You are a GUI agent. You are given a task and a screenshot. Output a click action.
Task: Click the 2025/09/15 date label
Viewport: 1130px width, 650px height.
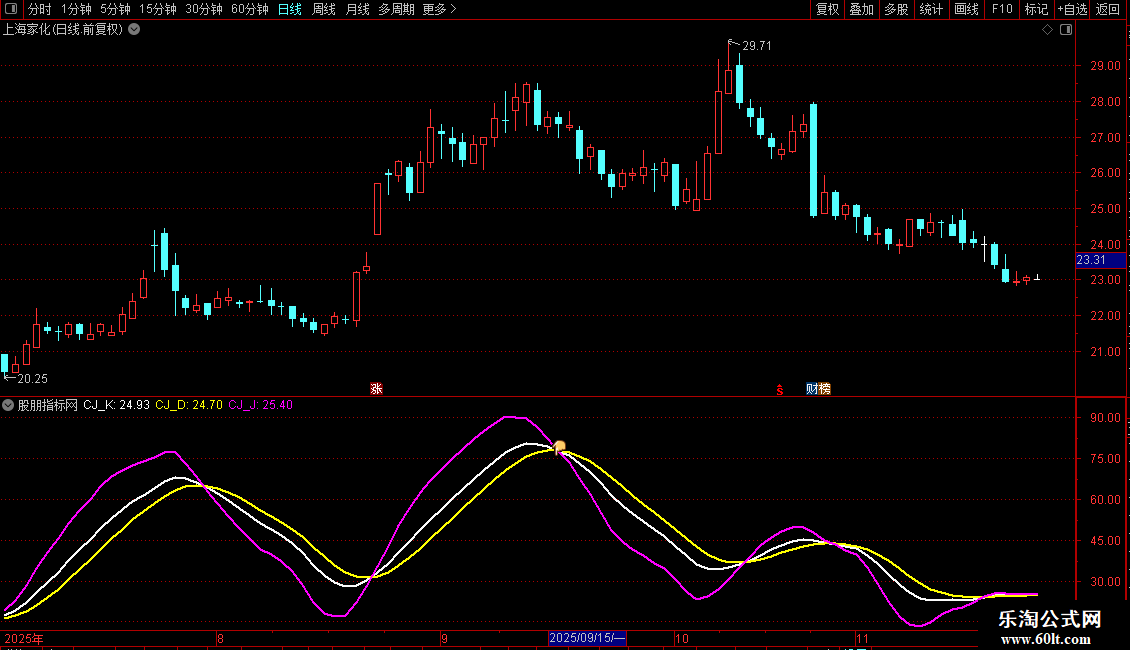coord(587,638)
